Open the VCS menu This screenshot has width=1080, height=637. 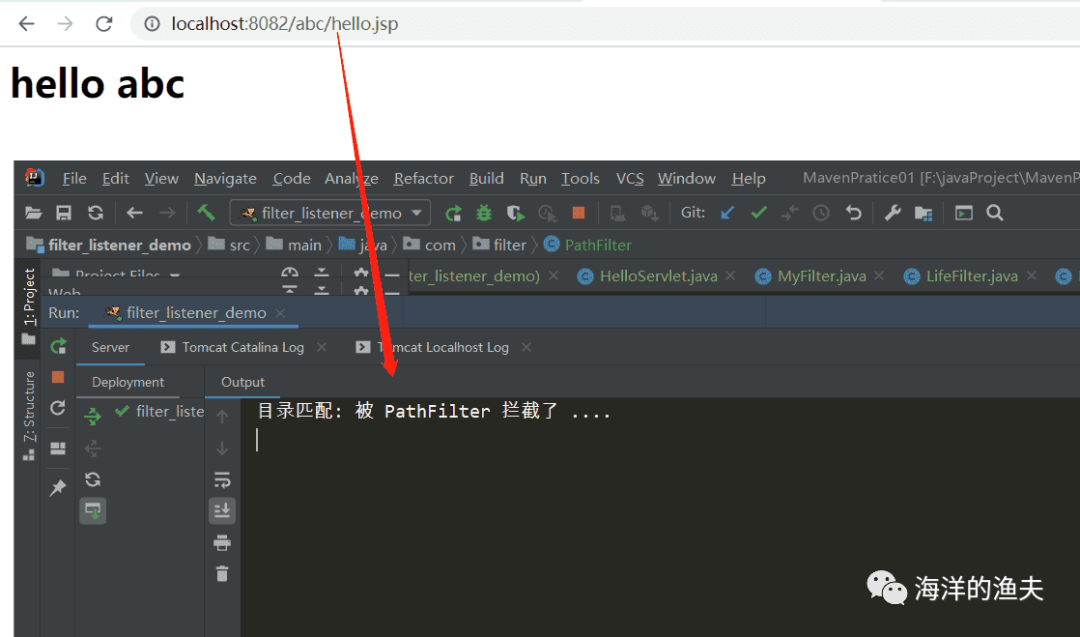(x=630, y=178)
